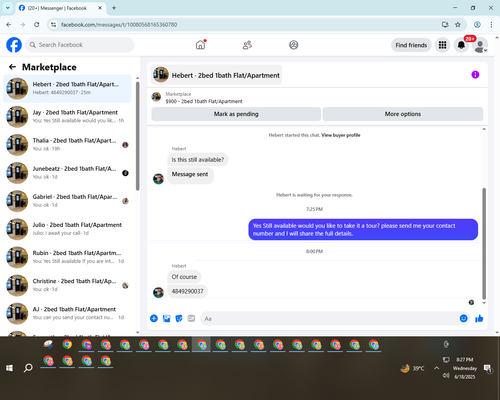Click the listing thumbnail beside $900 listing
Screen dimensions: 500x400
click(156, 97)
